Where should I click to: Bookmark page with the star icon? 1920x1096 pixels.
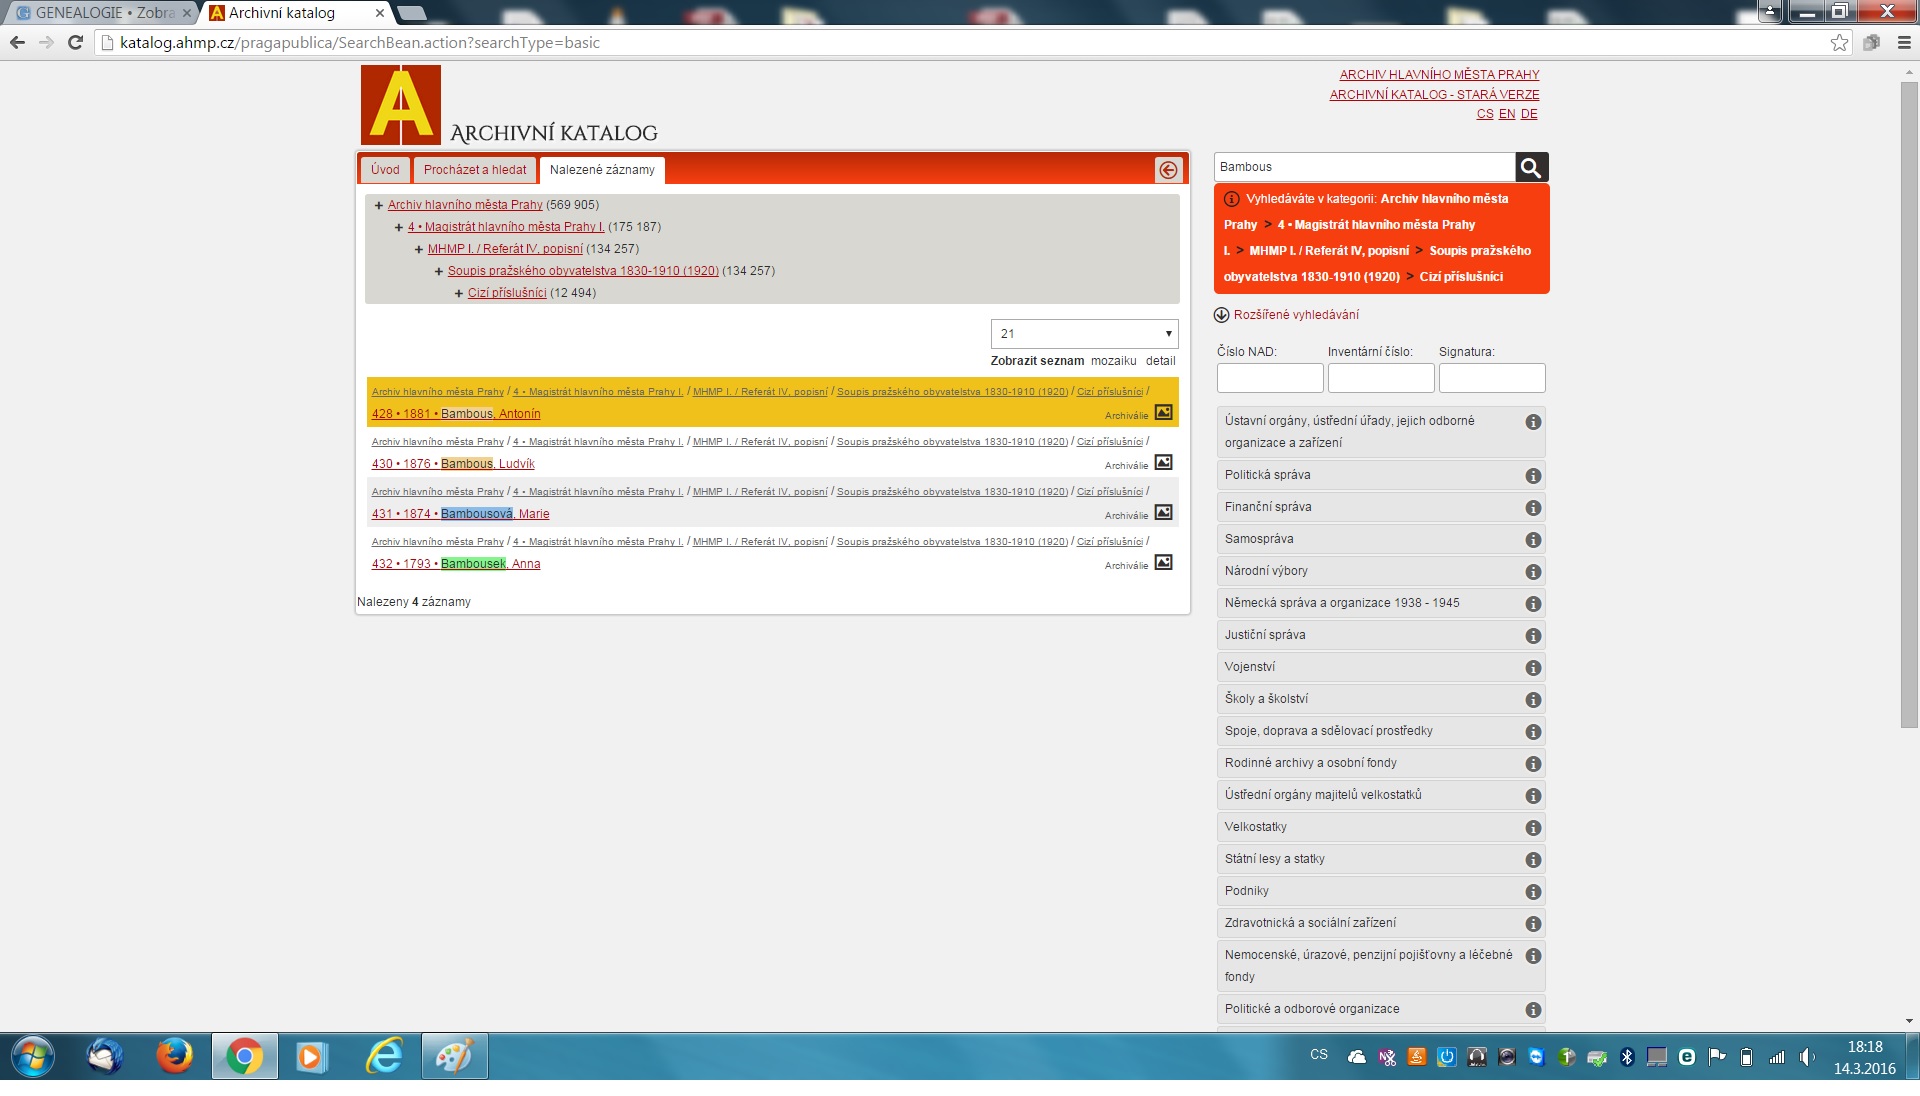pyautogui.click(x=1839, y=43)
